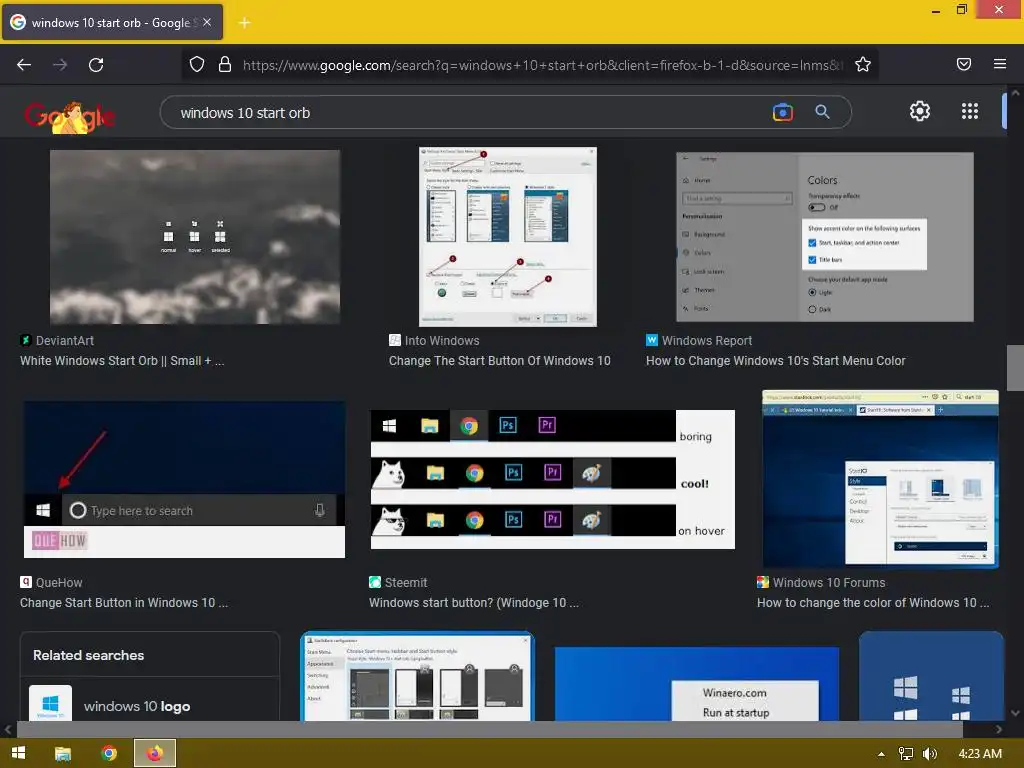Open File Explorer from taskbar

tap(63, 754)
